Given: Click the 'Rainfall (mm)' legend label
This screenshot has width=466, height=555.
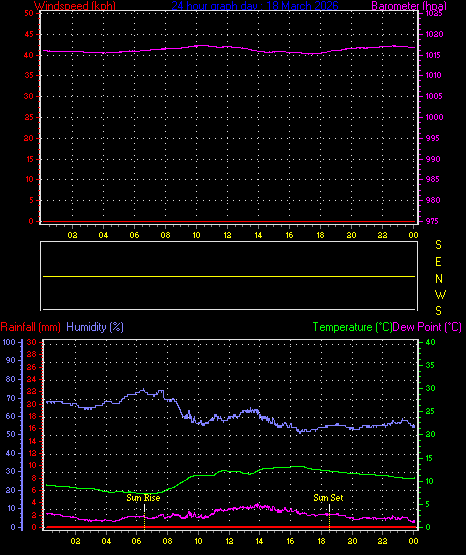Looking at the screenshot, I should [x=30, y=327].
